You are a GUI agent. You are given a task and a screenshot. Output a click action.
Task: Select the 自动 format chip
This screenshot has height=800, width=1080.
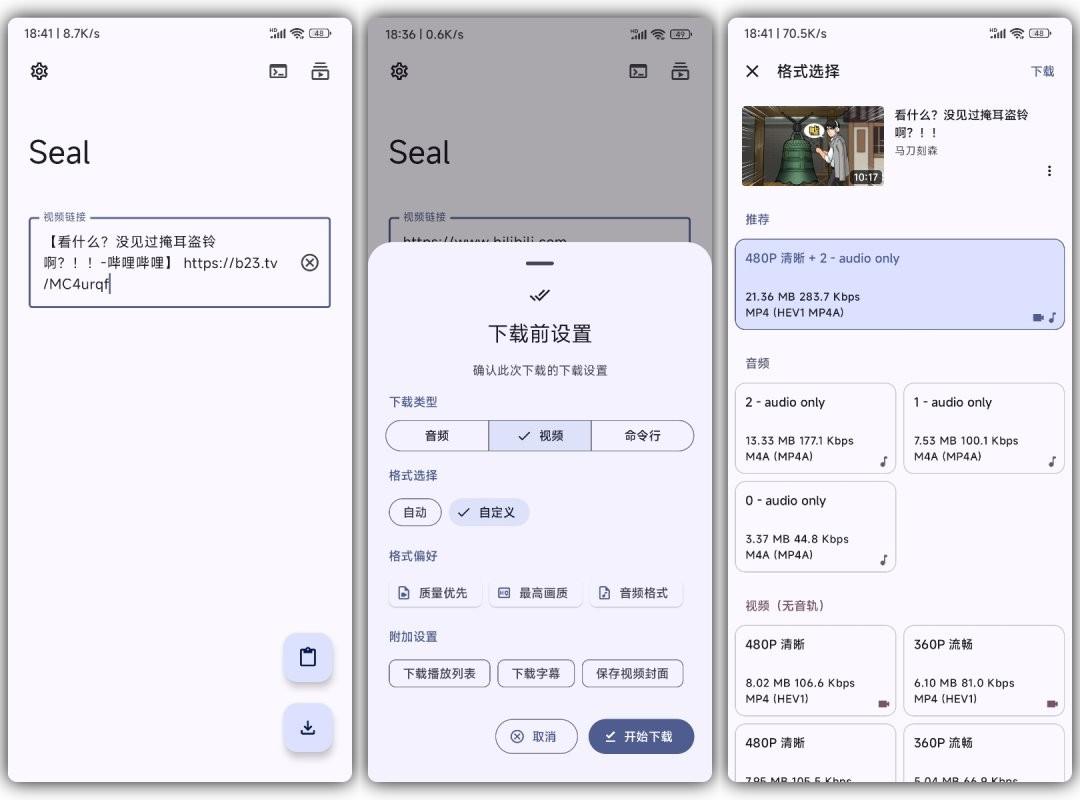click(415, 512)
